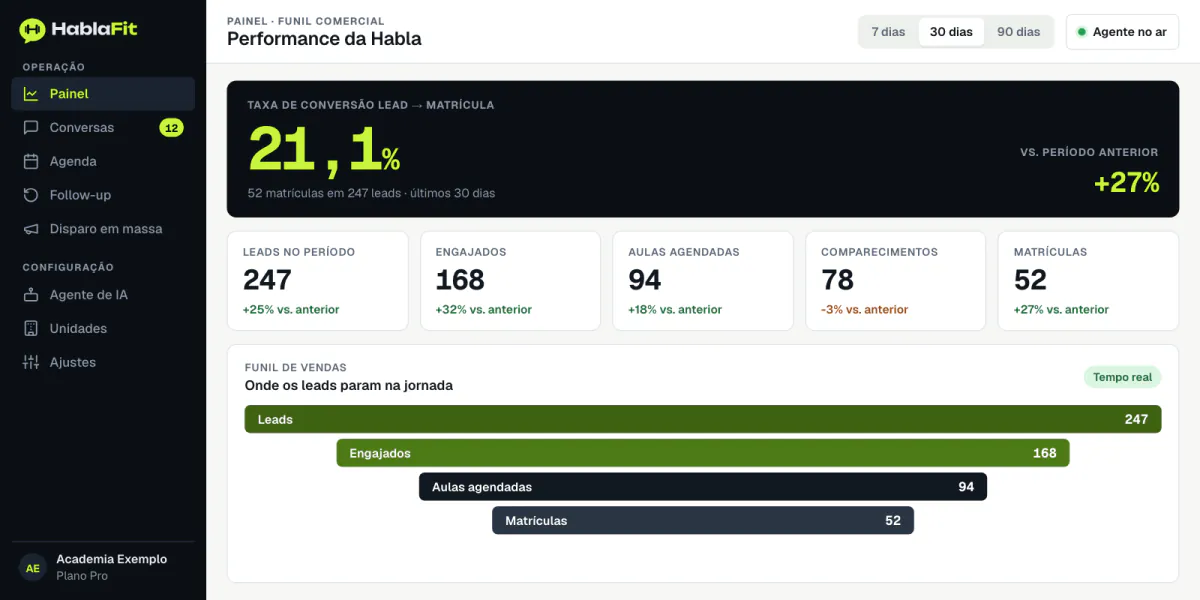Open the Painel menu item
Image resolution: width=1200 pixels, height=600 pixels.
[x=103, y=94]
